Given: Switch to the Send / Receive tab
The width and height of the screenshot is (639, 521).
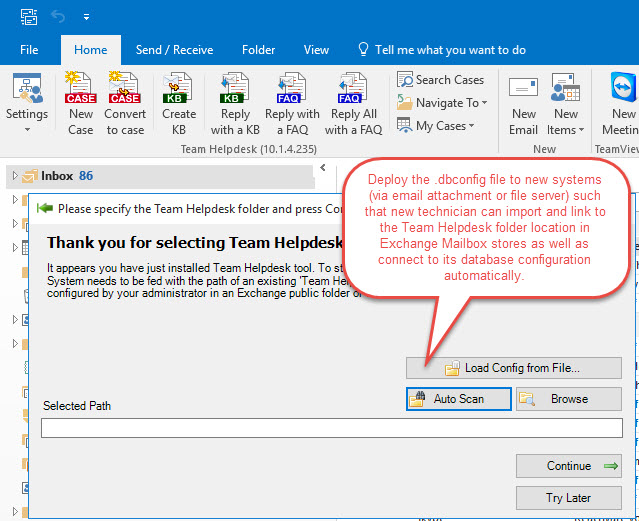Looking at the screenshot, I should pos(174,50).
